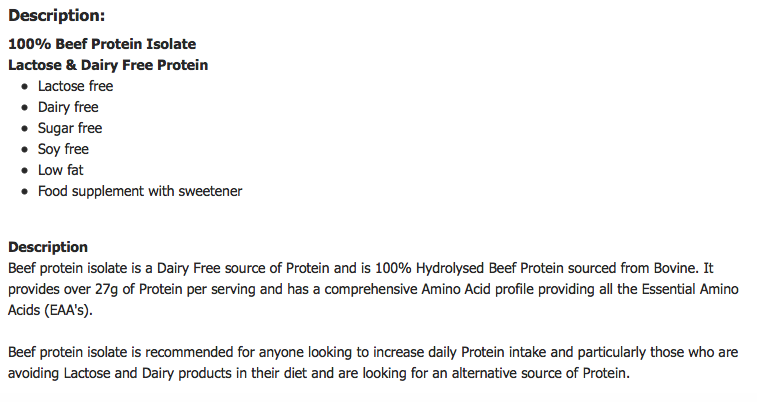Screen dimensions: 757x402
Task: Select the 'Sugar free' list item
Action: pyautogui.click(x=70, y=128)
